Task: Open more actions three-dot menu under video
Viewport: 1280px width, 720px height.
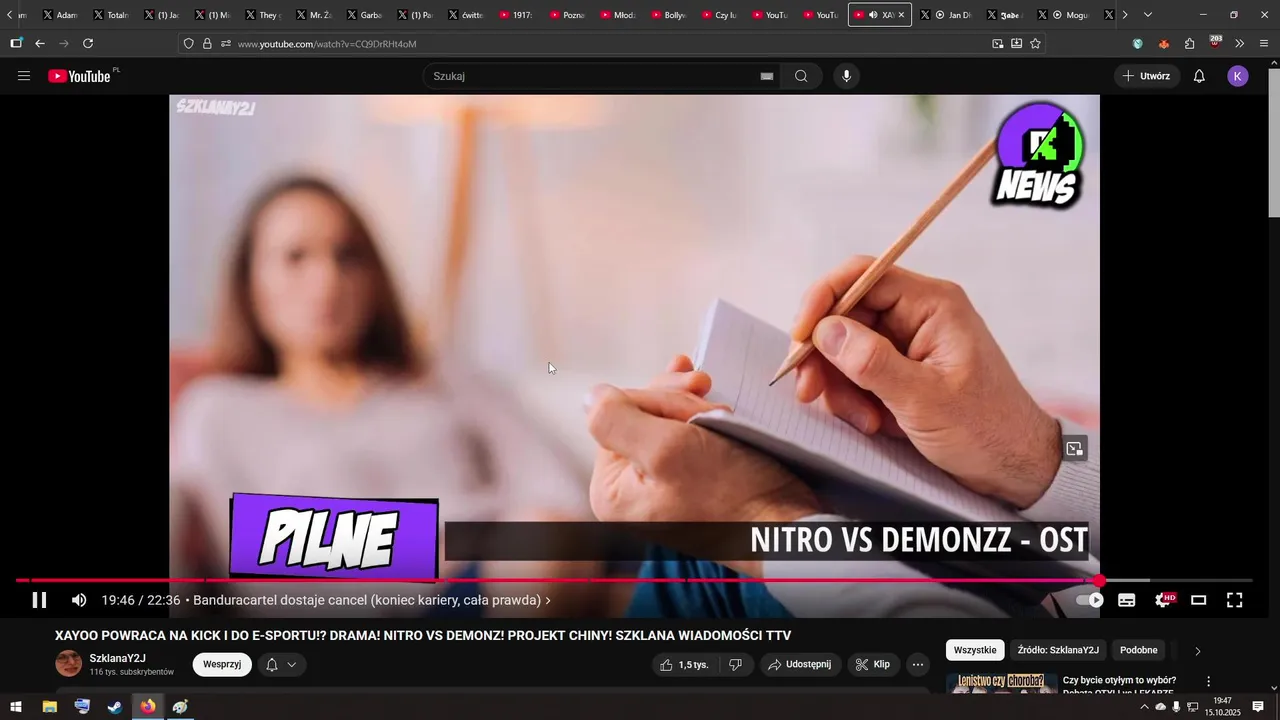Action: pyautogui.click(x=918, y=664)
